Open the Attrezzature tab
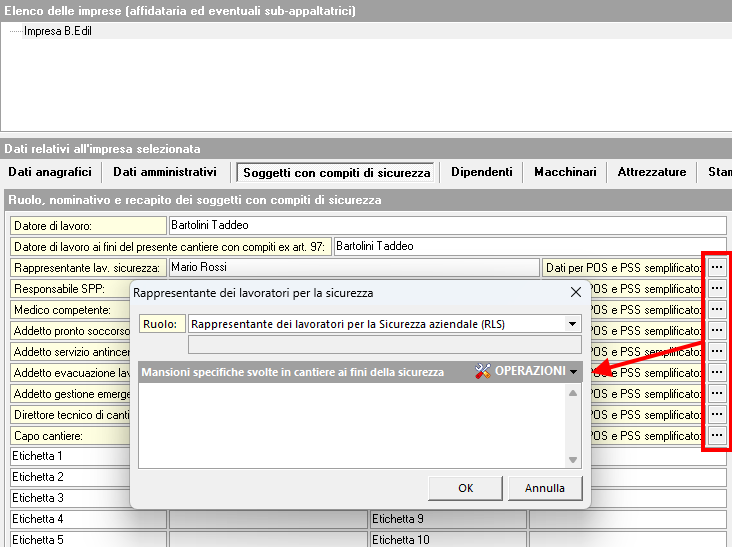The image size is (732, 547). coord(652,172)
